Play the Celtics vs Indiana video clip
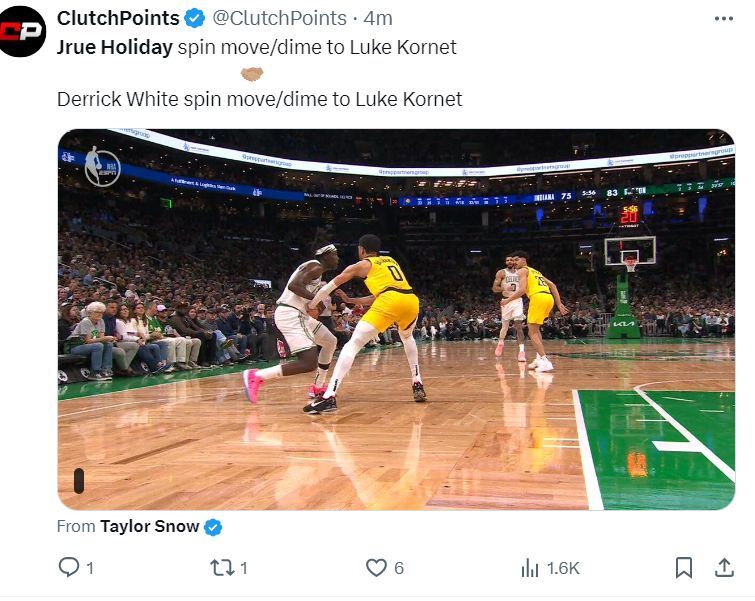Image resolution: width=755 pixels, height=601 pixels. (396, 320)
